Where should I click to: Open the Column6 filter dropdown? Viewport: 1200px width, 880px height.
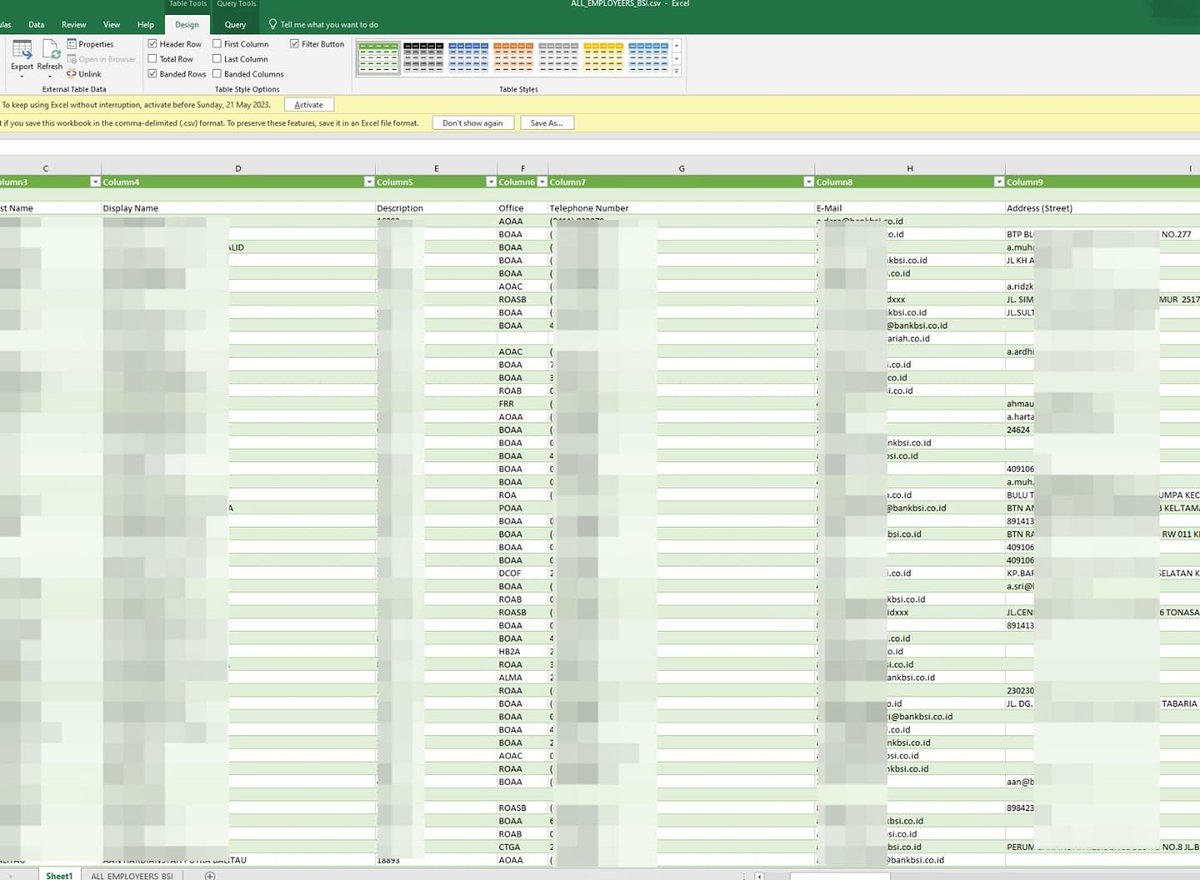[542, 182]
